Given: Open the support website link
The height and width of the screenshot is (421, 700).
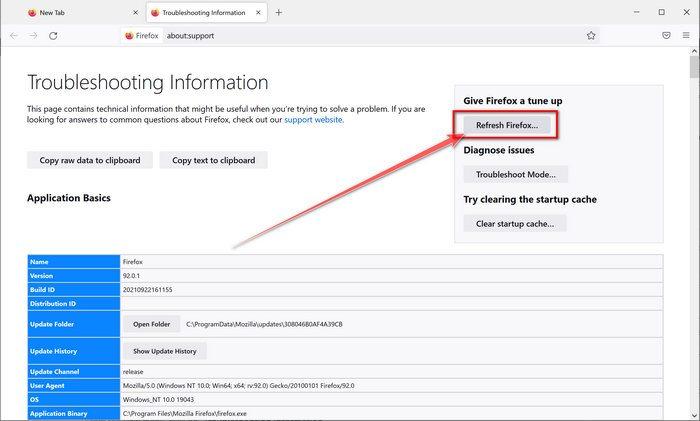Looking at the screenshot, I should (x=313, y=120).
